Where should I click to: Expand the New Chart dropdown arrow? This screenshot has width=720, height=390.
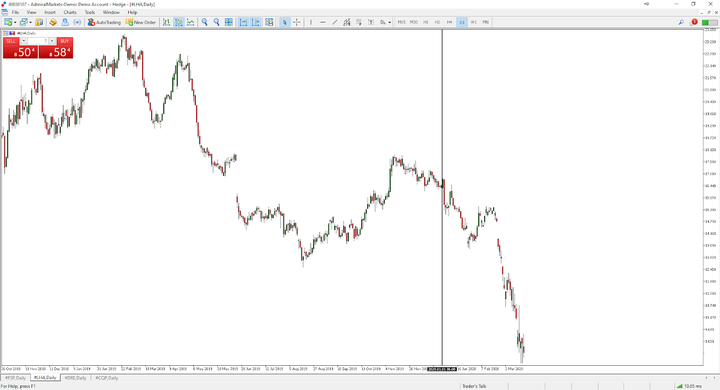click(15, 22)
